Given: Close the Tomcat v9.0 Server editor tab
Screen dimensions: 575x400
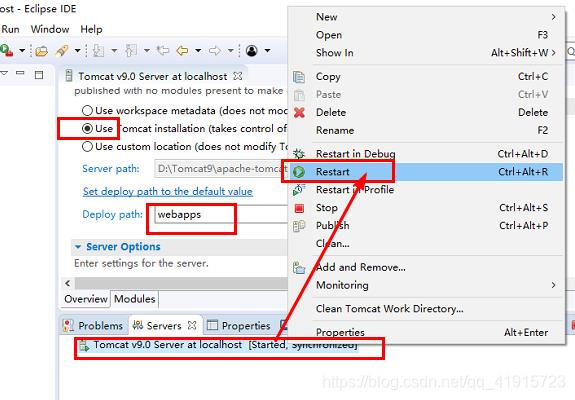Looking at the screenshot, I should tap(238, 76).
